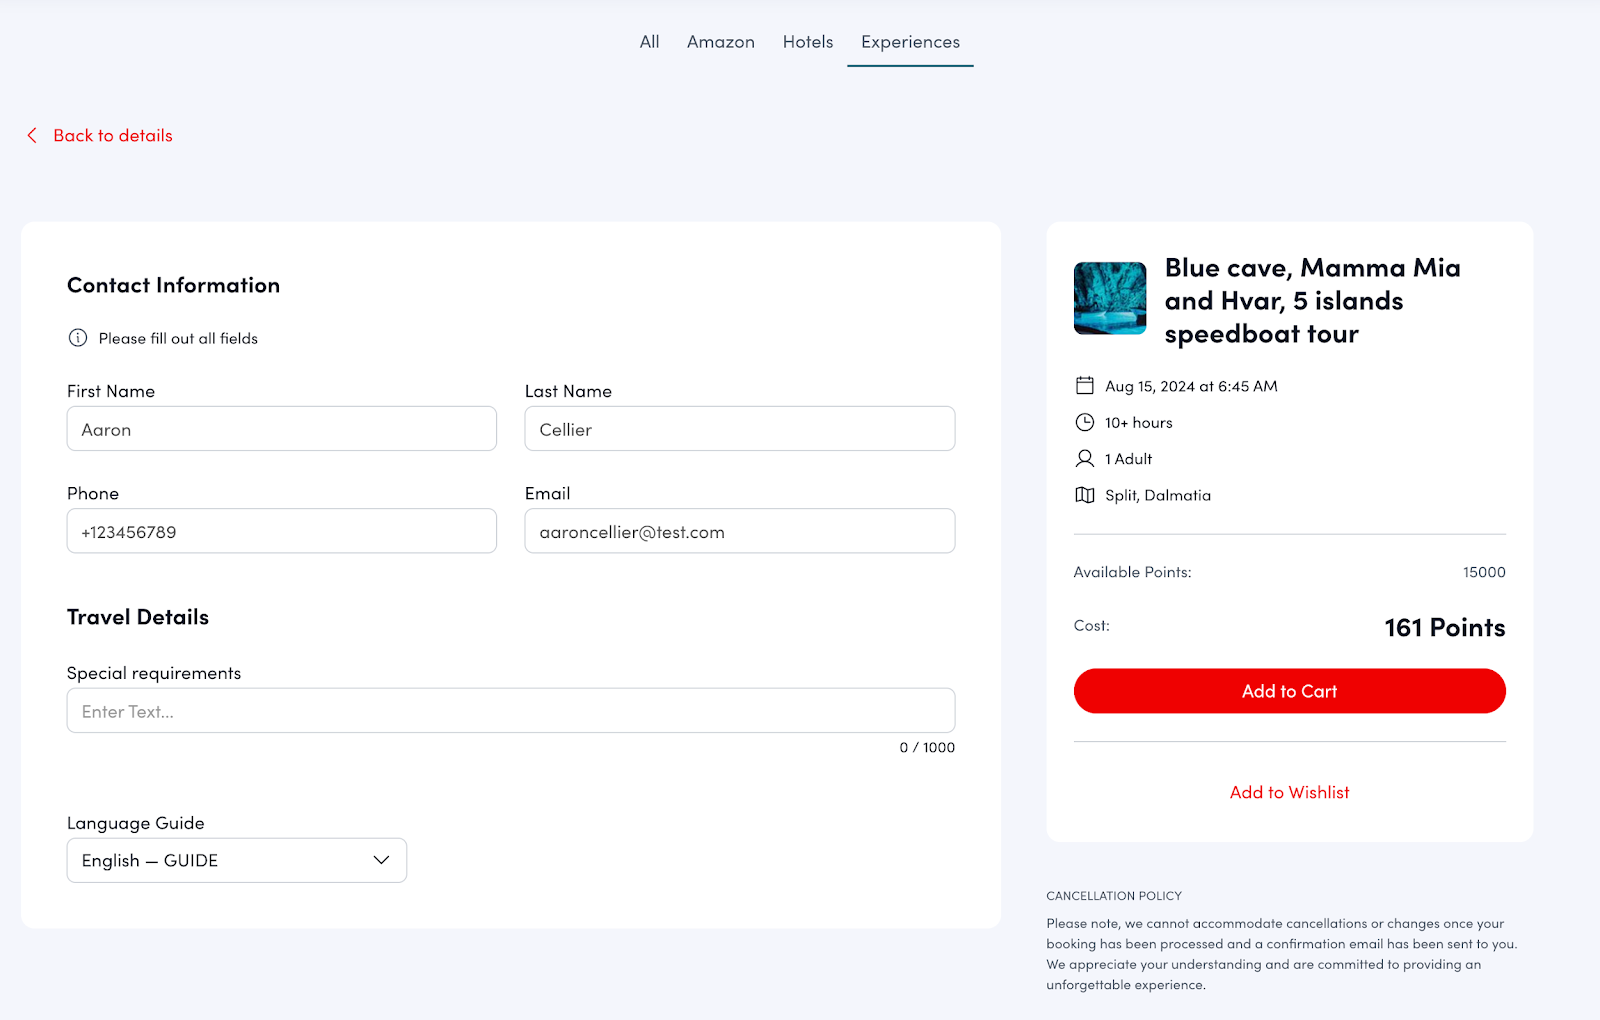Click the calendar icon next to tour date
This screenshot has width=1600, height=1020.
1084,386
